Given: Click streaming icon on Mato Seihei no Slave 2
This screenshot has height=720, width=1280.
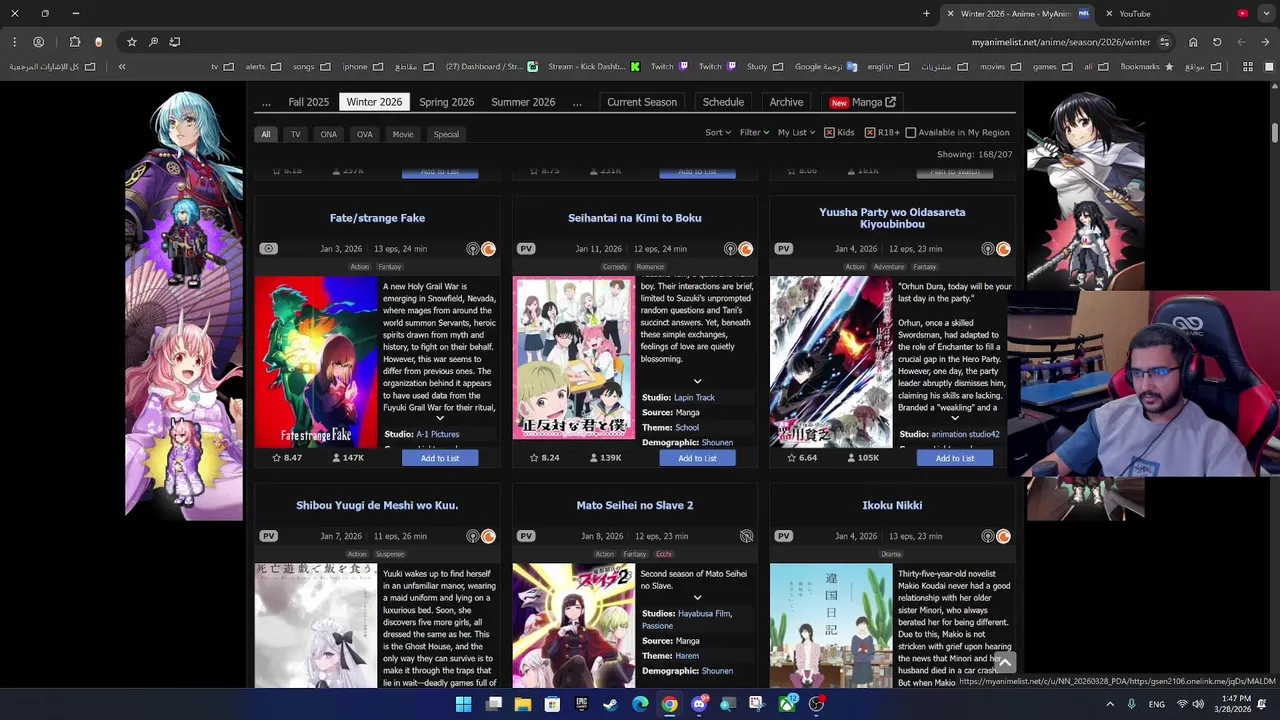Looking at the screenshot, I should (x=746, y=536).
